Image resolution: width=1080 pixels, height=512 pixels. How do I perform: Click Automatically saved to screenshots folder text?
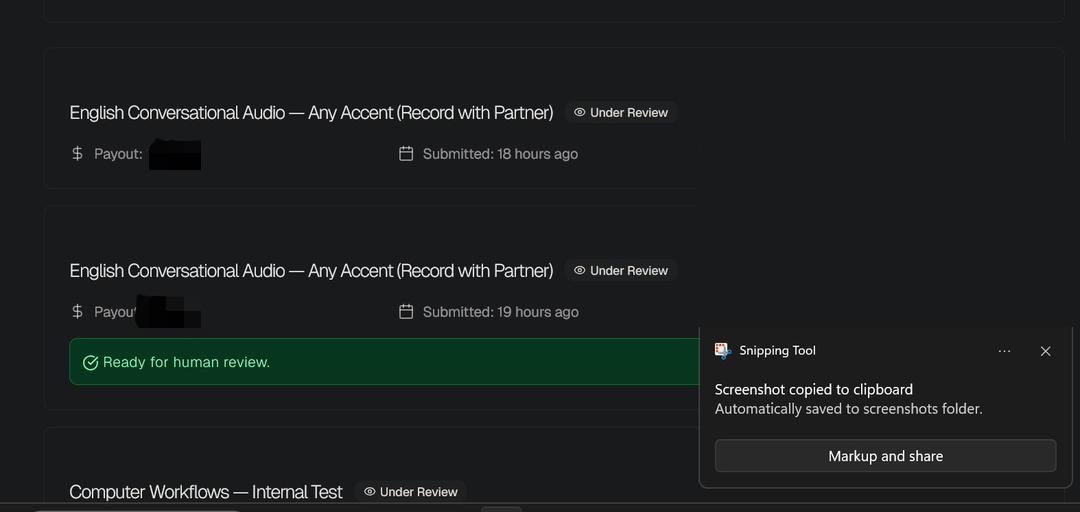click(x=849, y=409)
